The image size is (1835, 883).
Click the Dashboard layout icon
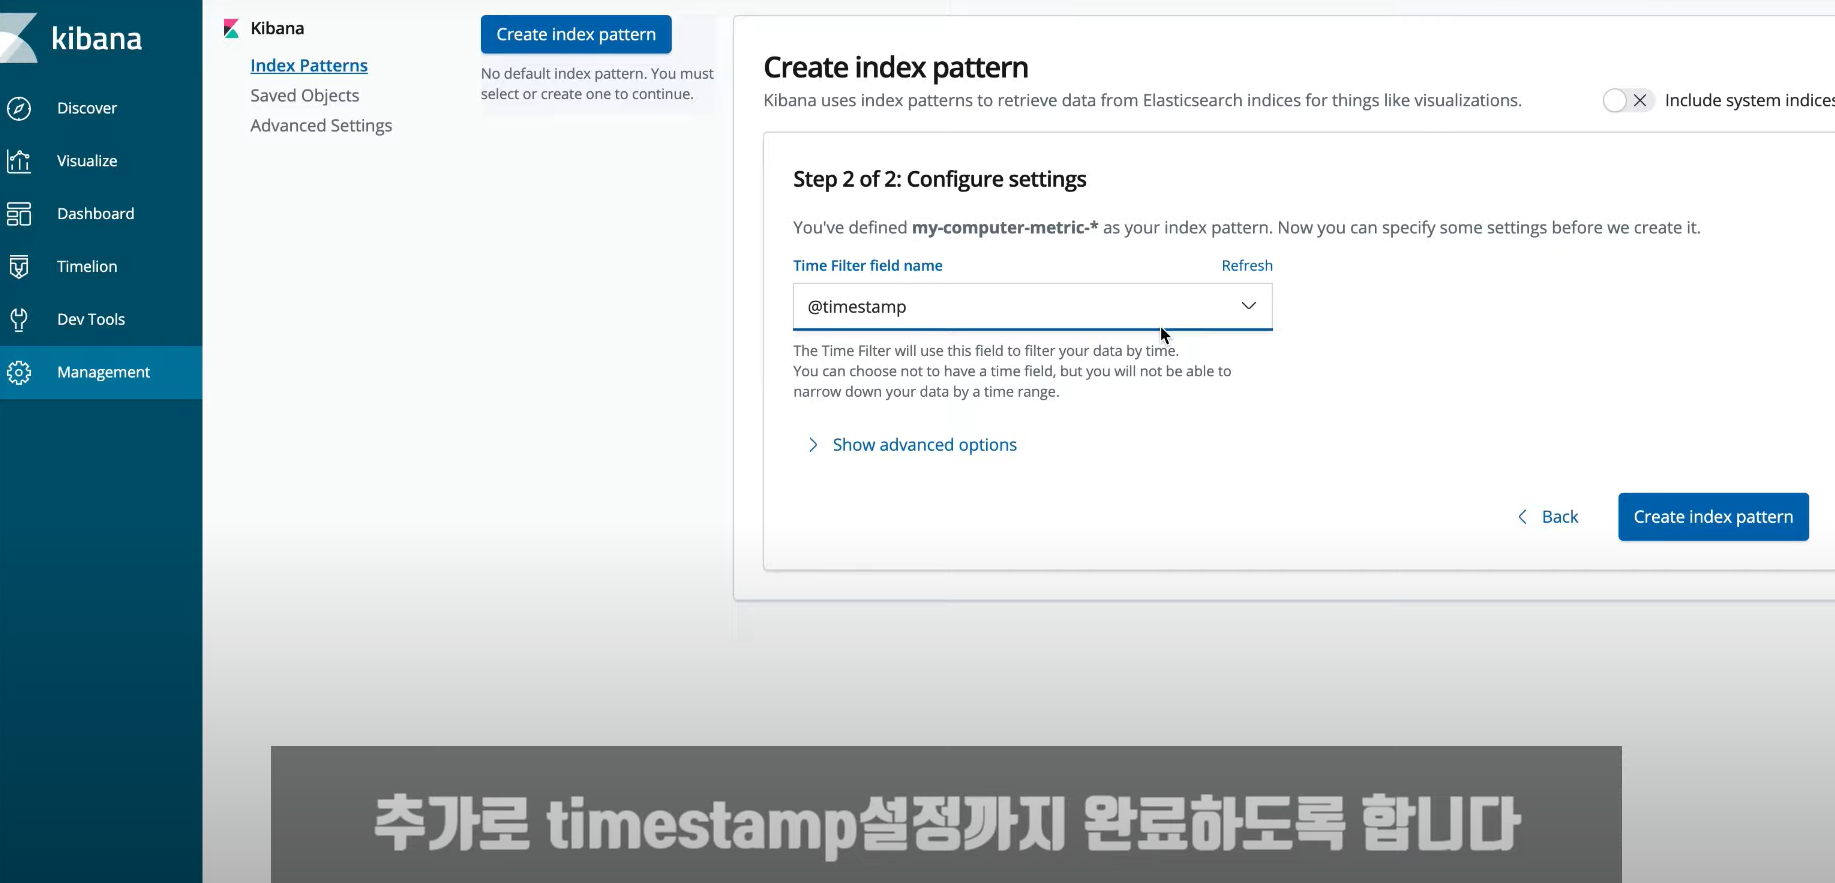(19, 214)
